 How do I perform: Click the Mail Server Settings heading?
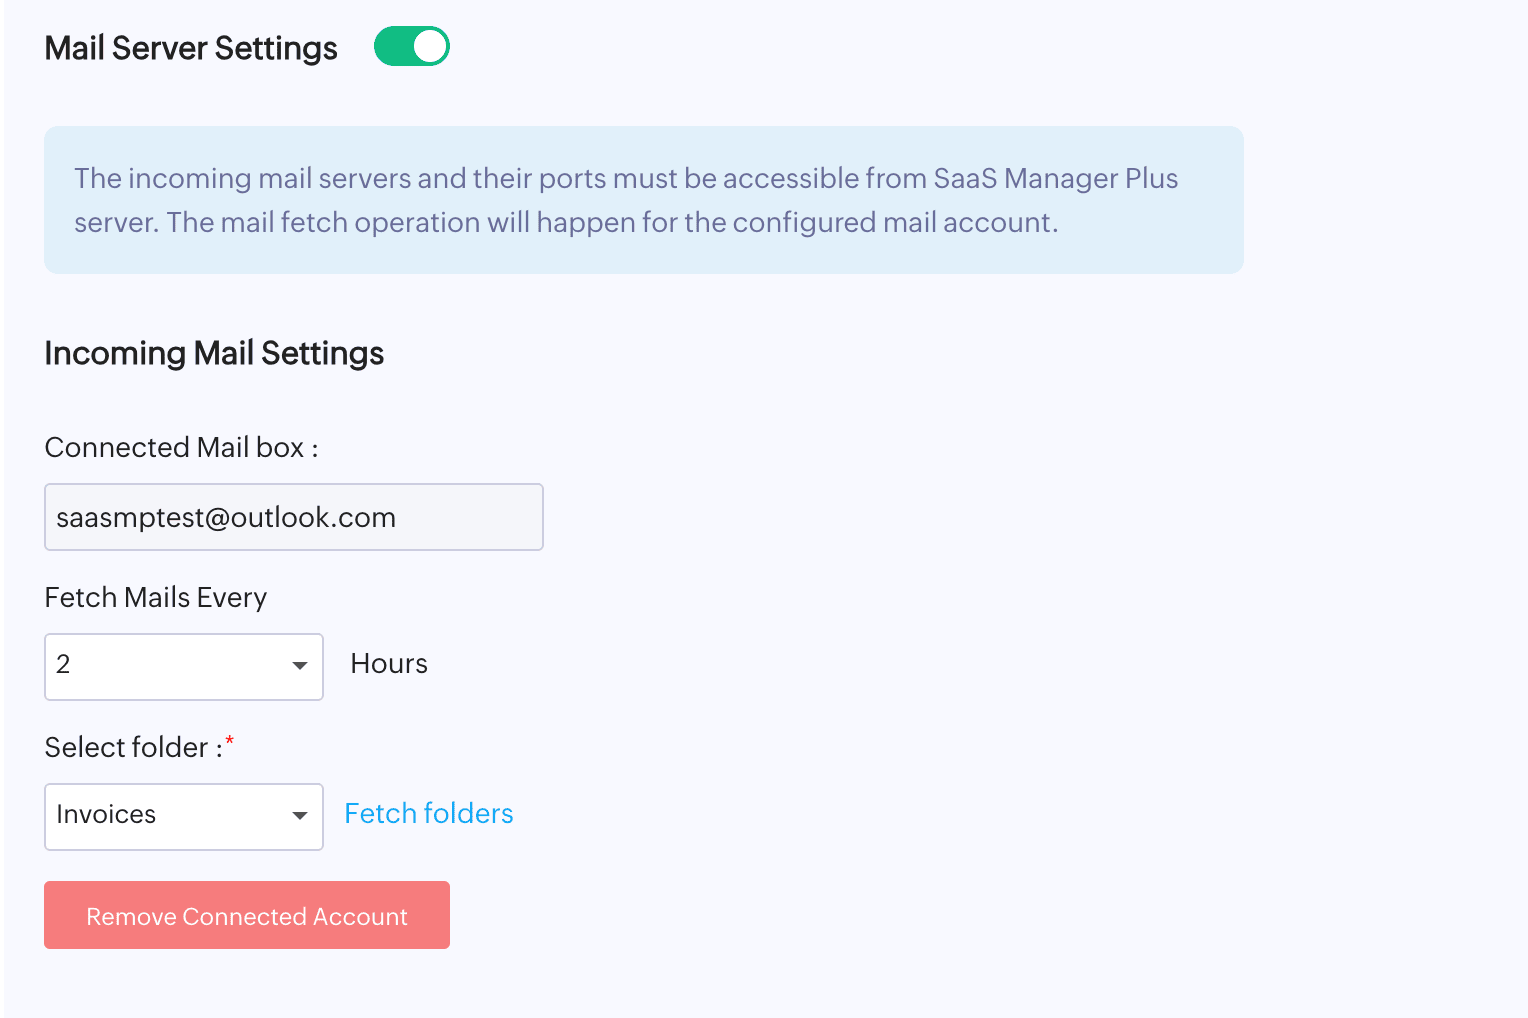[191, 48]
